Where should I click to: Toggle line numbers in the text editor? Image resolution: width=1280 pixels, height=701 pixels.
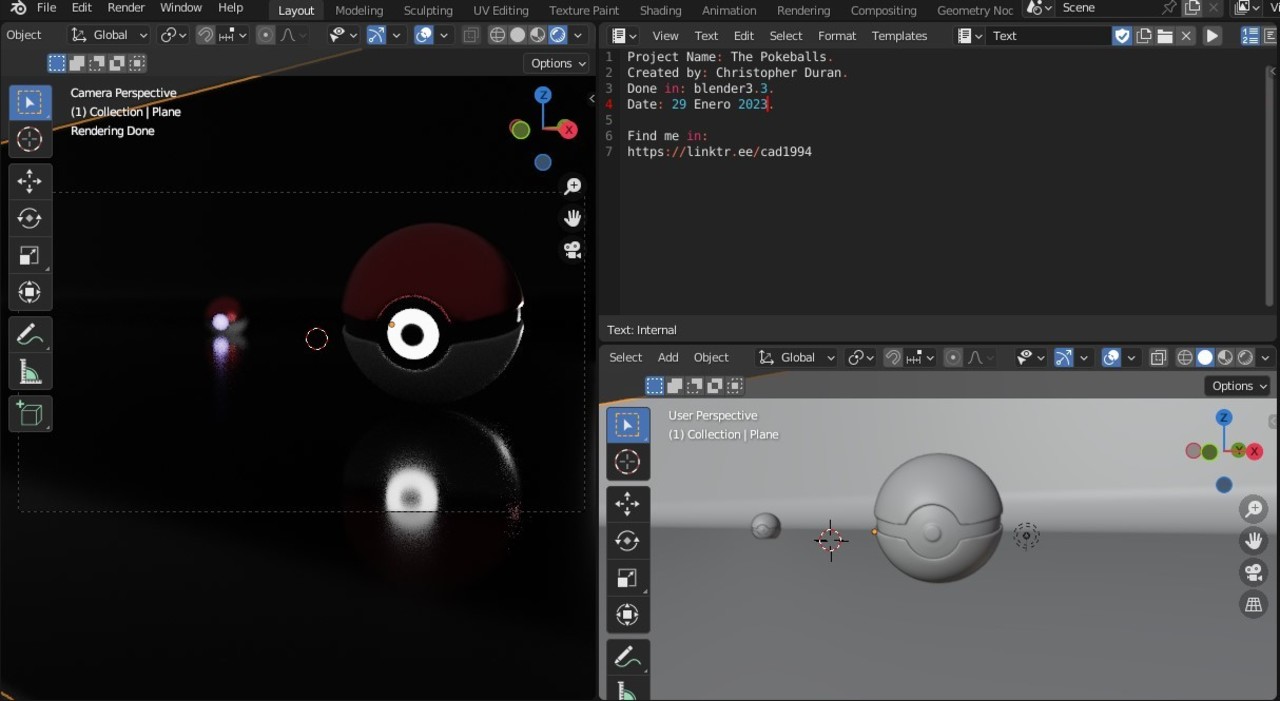coord(1250,36)
